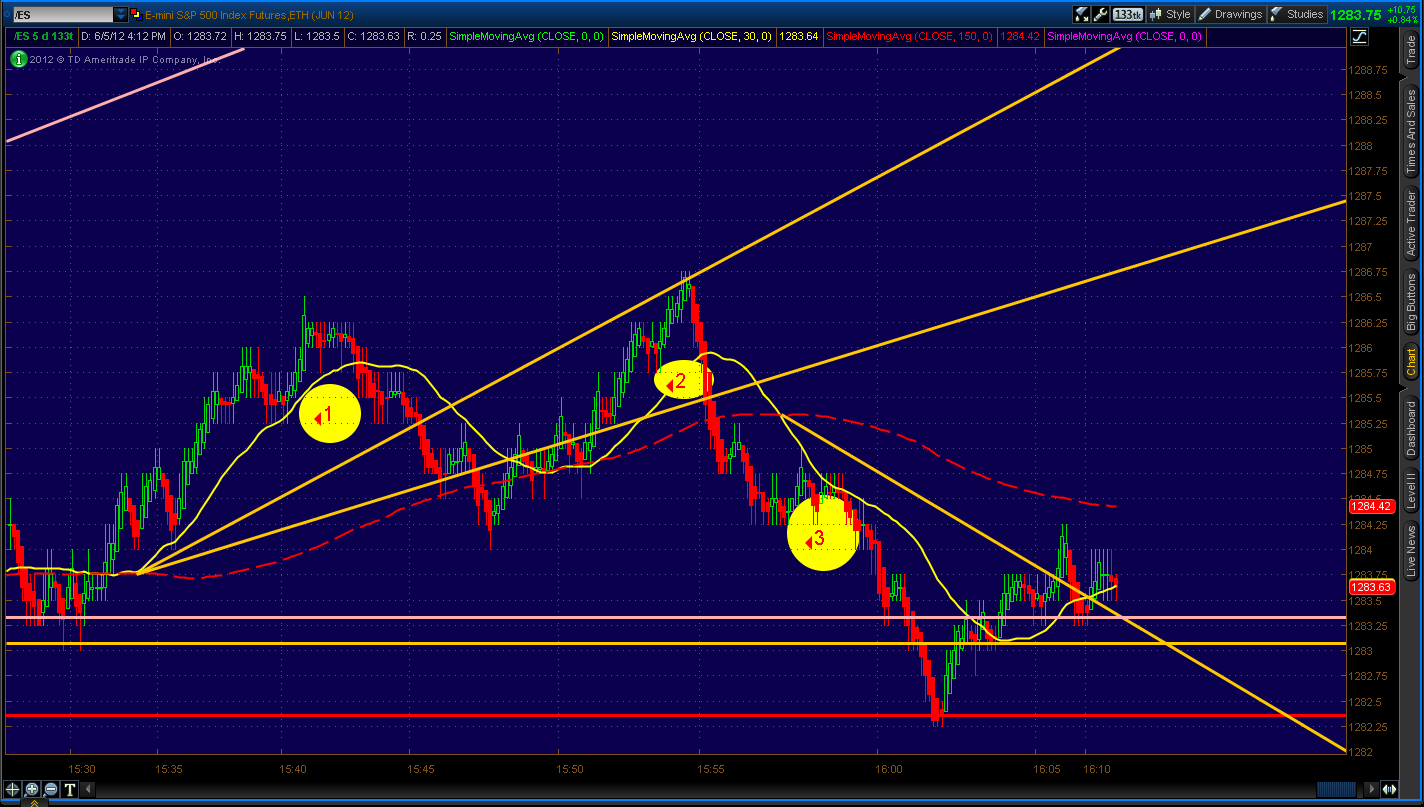Click the 1284.42 red average value in header

tap(1020, 37)
